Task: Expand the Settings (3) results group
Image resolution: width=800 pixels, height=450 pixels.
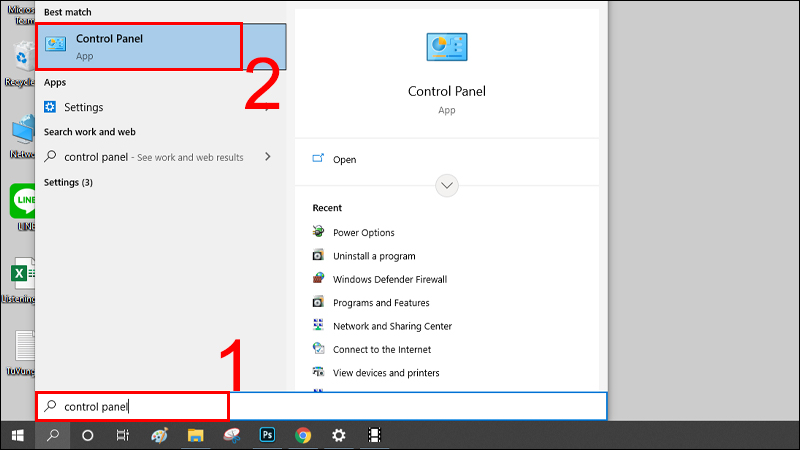Action: 68,183
